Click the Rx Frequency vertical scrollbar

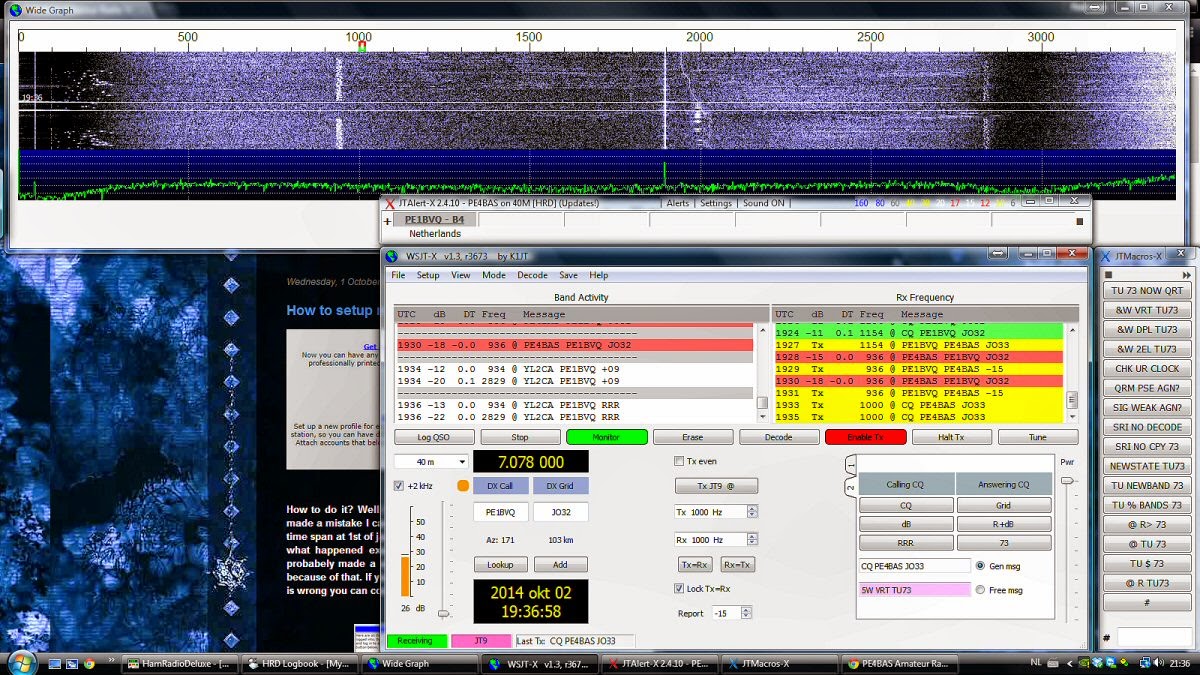[x=1072, y=372]
